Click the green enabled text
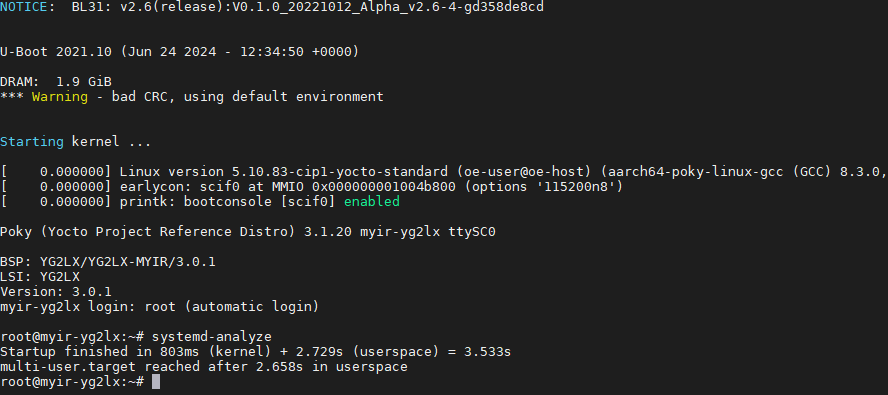This screenshot has height=395, width=888. click(372, 201)
